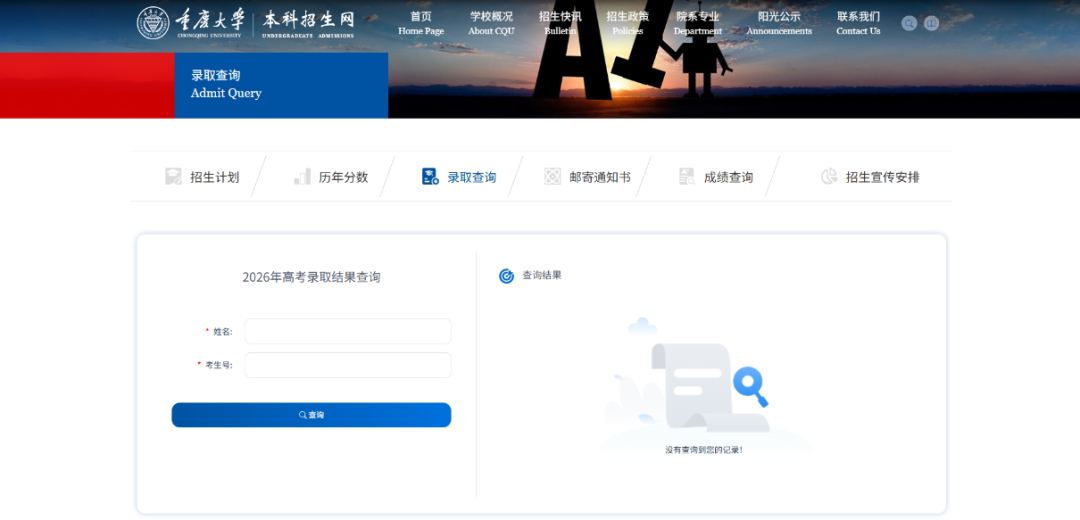This screenshot has height=520, width=1080.
Task: Open 院系专业 Department menu
Action: click(x=698, y=23)
